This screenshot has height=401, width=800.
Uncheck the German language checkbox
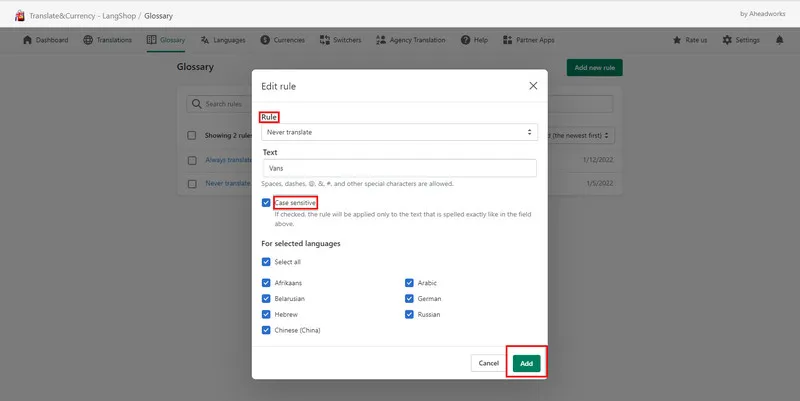point(409,298)
